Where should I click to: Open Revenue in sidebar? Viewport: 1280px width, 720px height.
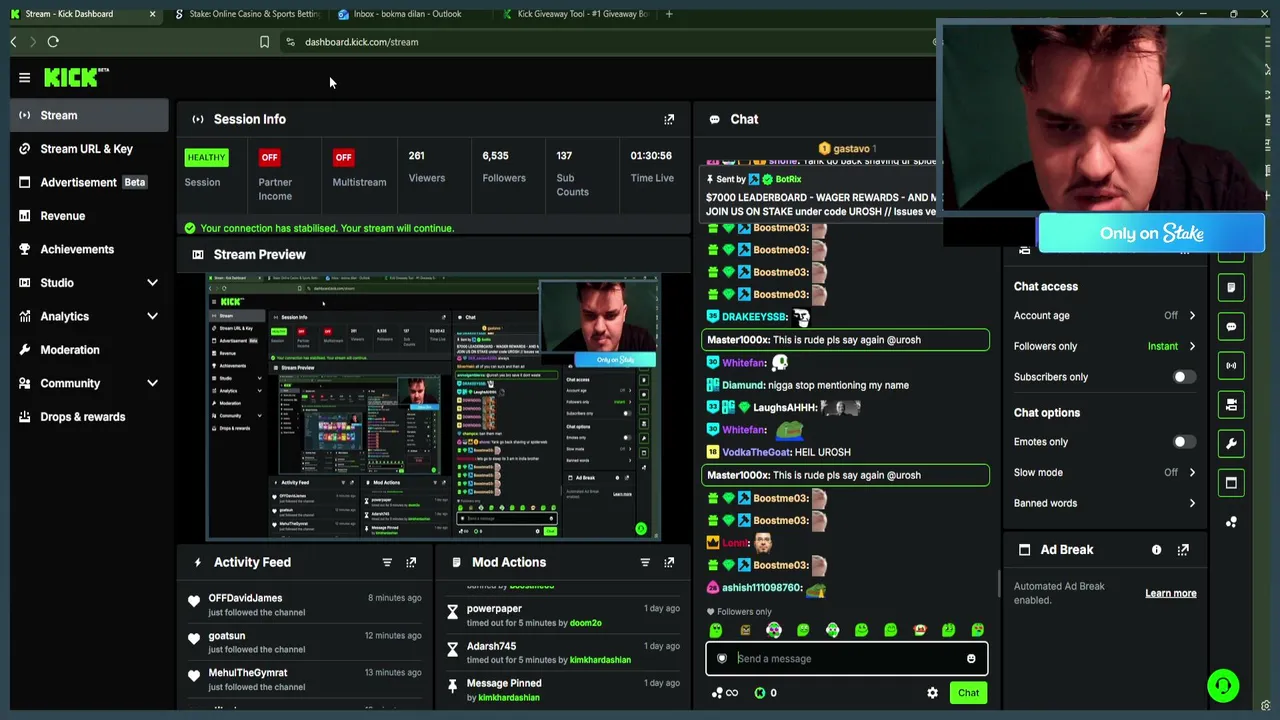[x=89, y=216]
